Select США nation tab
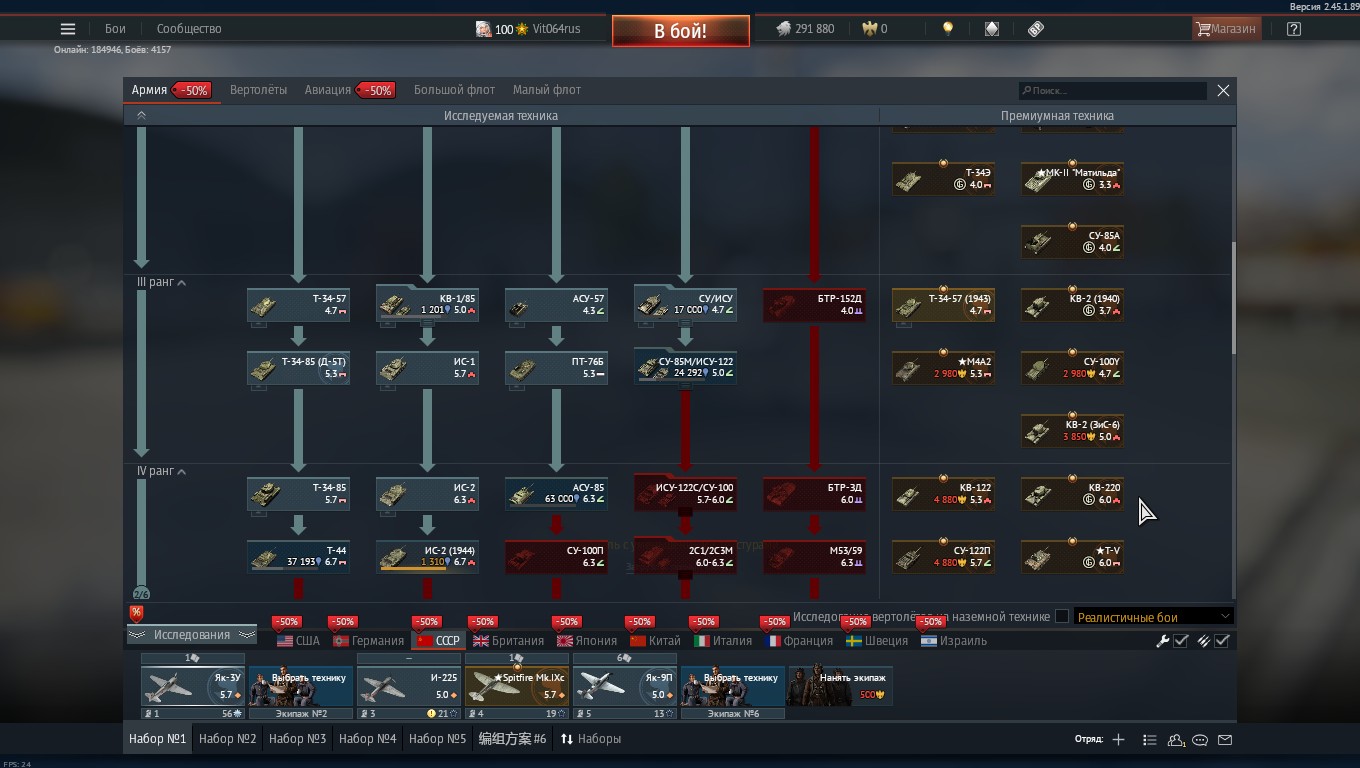Viewport: 1360px width, 768px height. [x=298, y=641]
